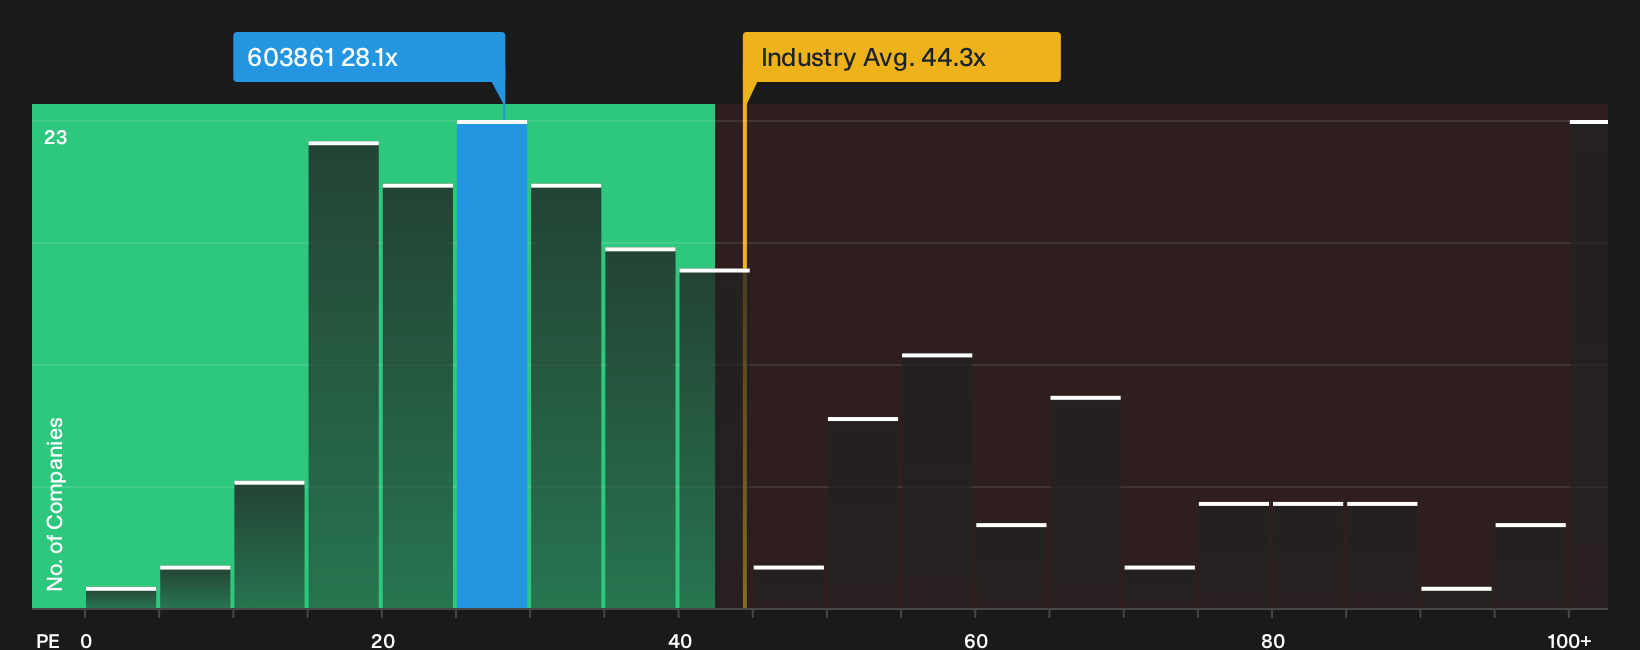Click the 85-90 PE histogram bar
The height and width of the screenshot is (650, 1640).
point(1382,555)
